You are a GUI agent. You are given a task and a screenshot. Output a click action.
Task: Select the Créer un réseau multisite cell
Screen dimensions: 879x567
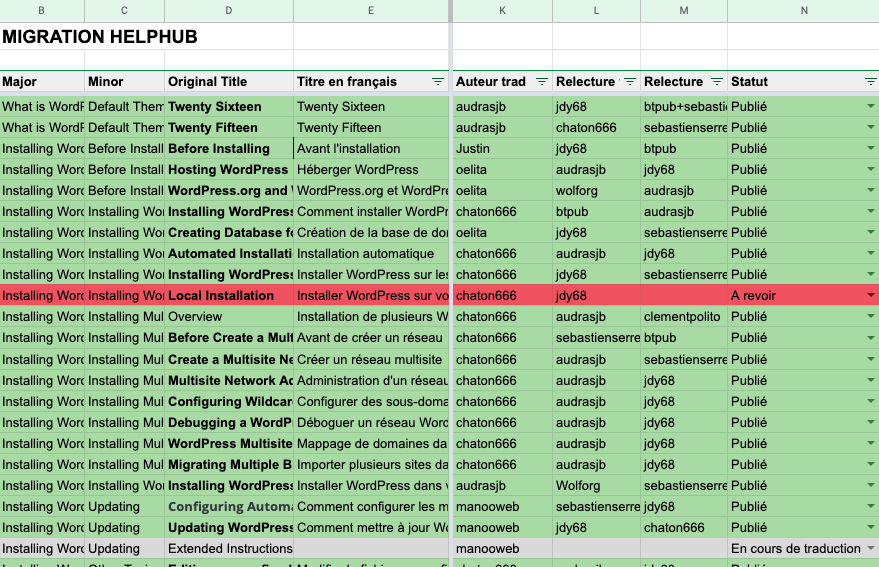pos(371,359)
